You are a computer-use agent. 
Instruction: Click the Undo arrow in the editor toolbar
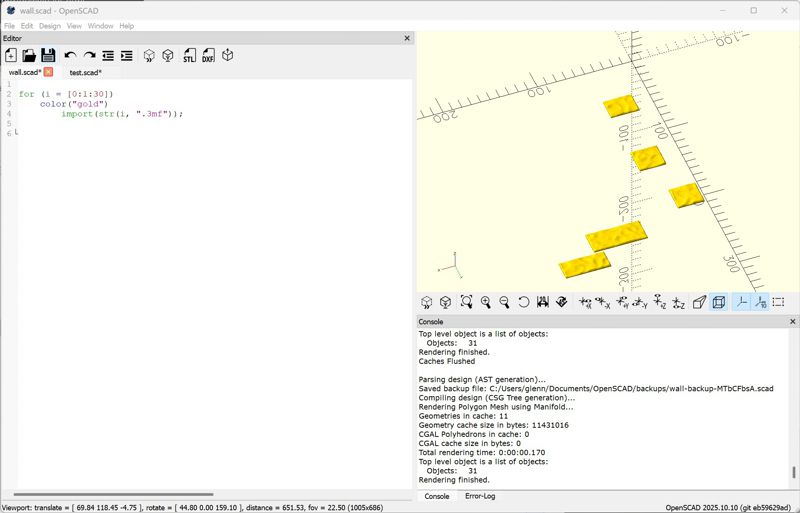(x=70, y=56)
